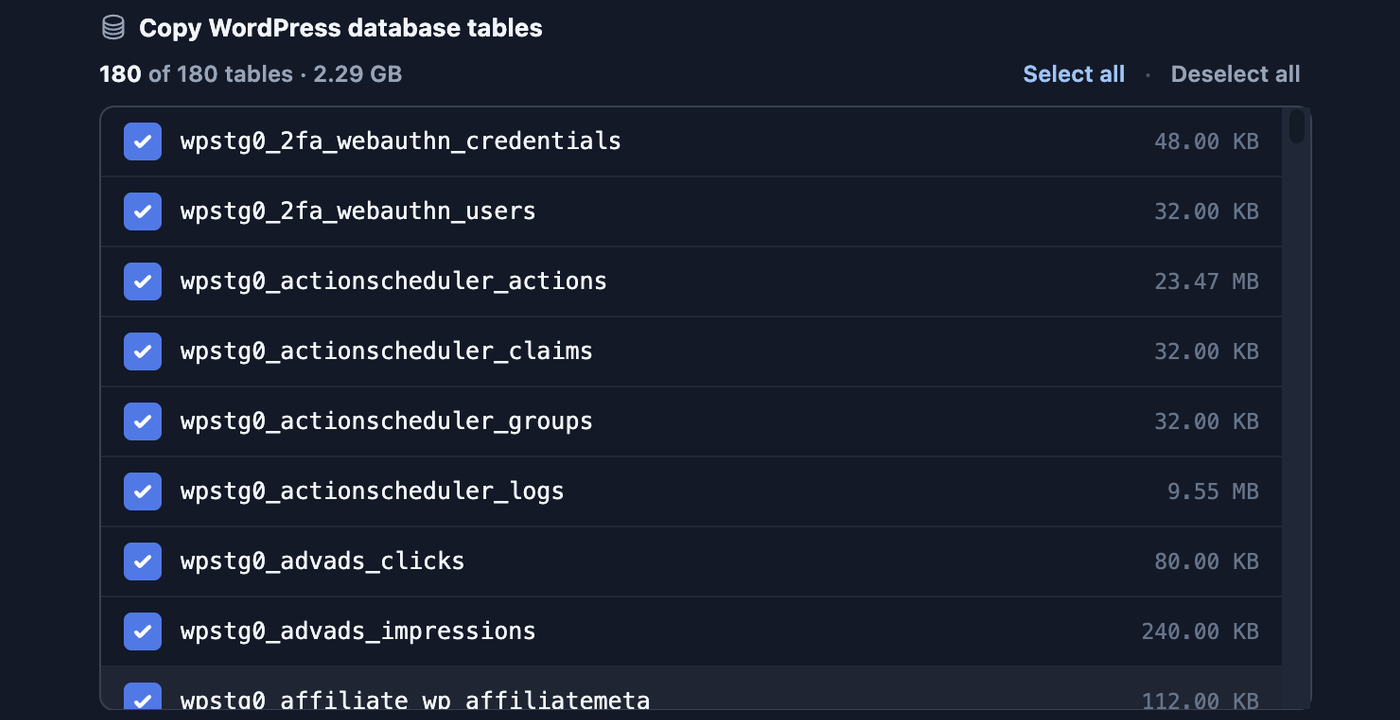The height and width of the screenshot is (720, 1400).
Task: Click the 23.47 MB size value
Action: tap(1206, 281)
